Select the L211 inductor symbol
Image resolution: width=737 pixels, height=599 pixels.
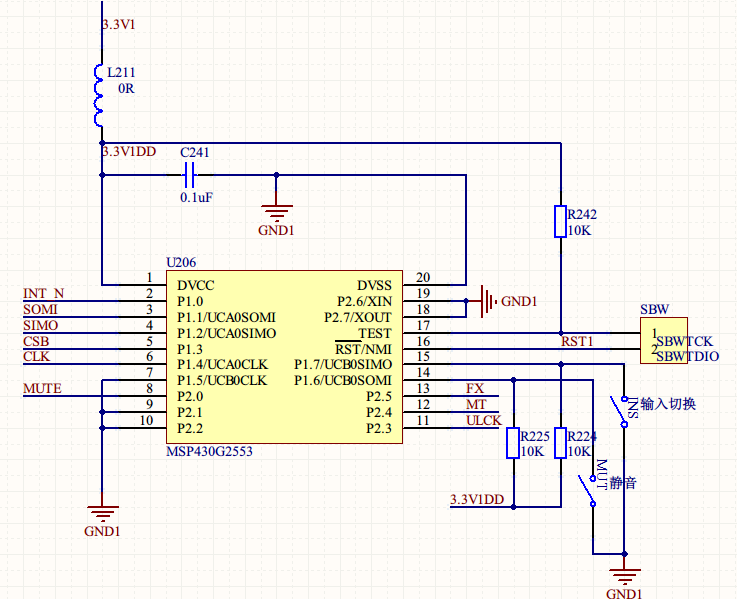(x=99, y=95)
